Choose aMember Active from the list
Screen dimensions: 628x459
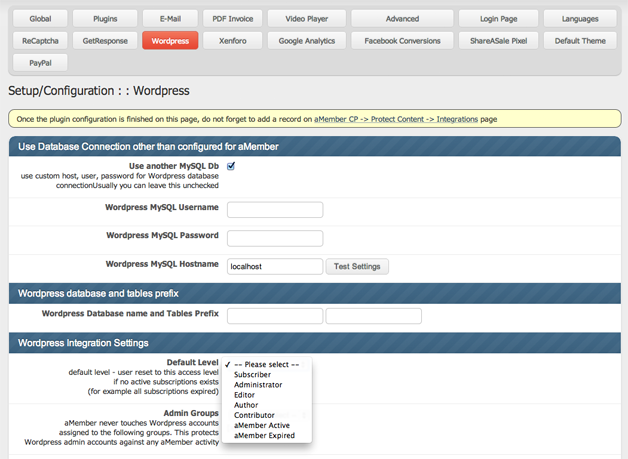[x=267, y=425]
